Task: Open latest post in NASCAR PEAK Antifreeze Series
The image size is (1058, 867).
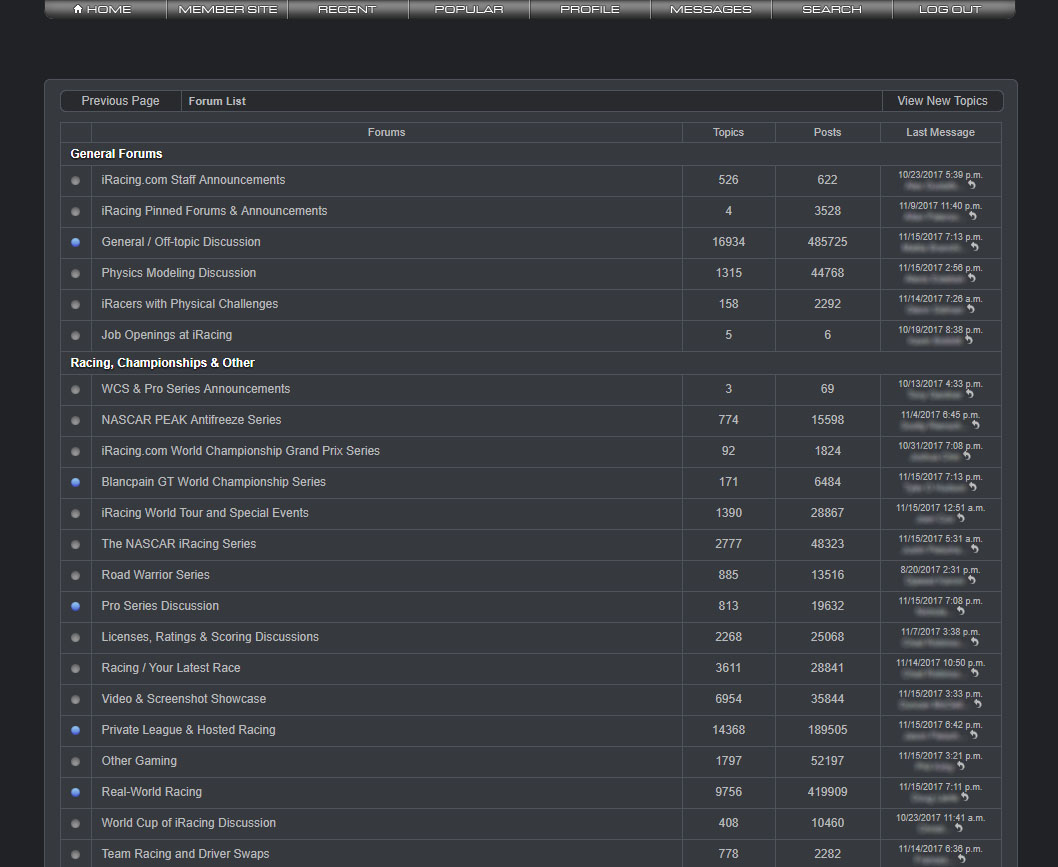Action: pyautogui.click(x=976, y=424)
